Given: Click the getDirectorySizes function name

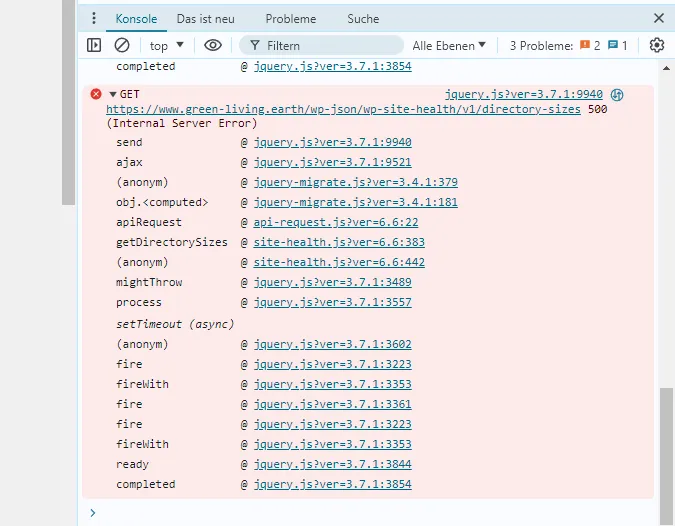Looking at the screenshot, I should 172,242.
